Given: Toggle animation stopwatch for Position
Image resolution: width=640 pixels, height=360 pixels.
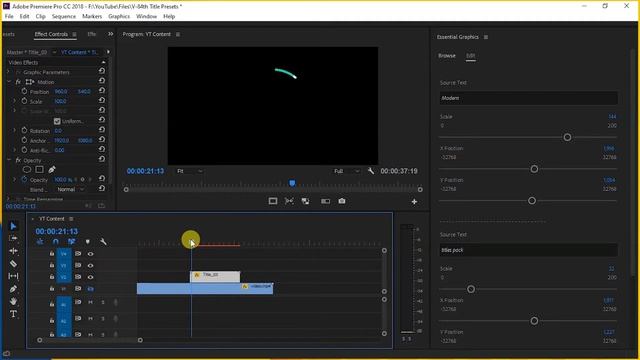Looking at the screenshot, I should coord(24,91).
